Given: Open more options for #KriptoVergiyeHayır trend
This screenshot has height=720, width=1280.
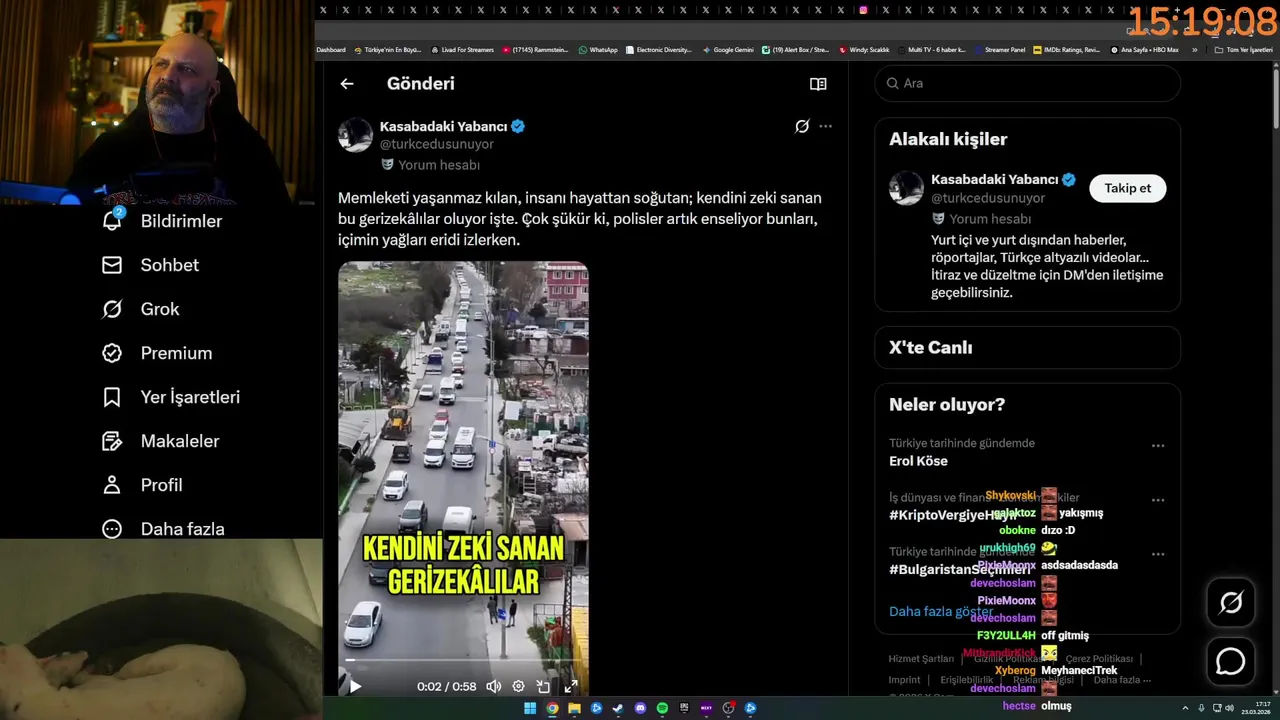Looking at the screenshot, I should [1158, 500].
